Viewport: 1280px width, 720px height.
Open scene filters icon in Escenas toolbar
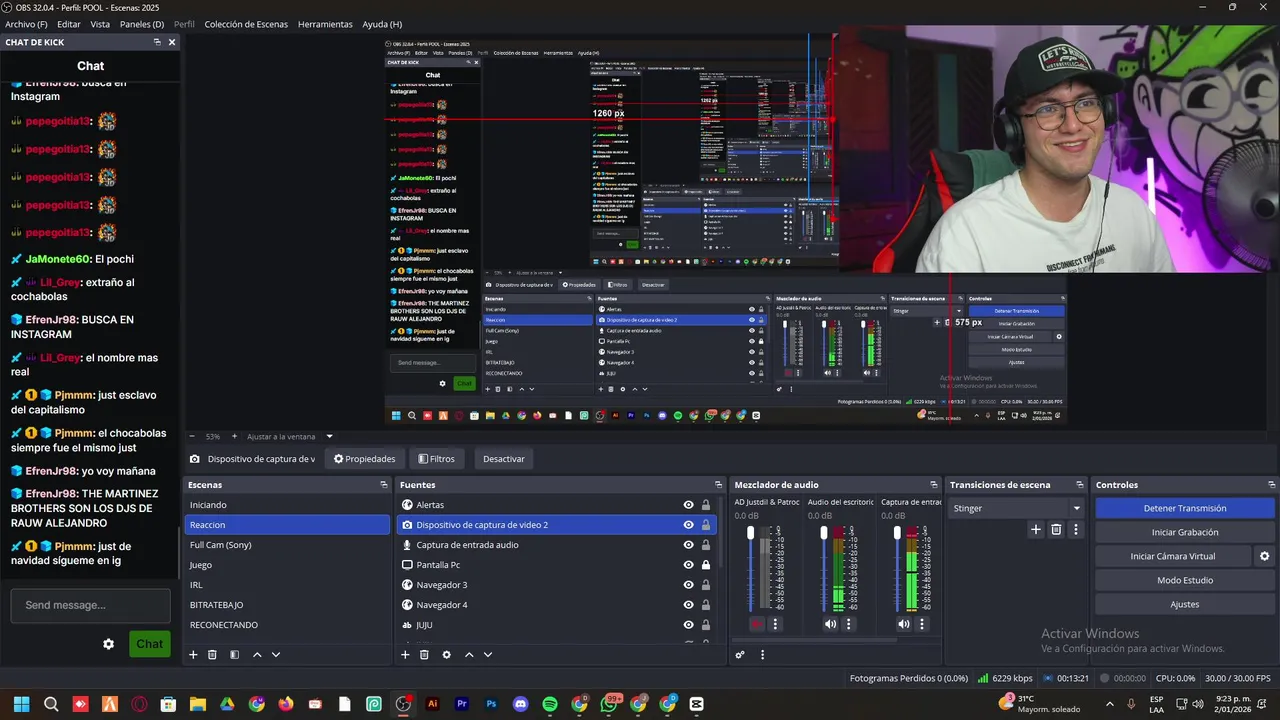coord(234,655)
